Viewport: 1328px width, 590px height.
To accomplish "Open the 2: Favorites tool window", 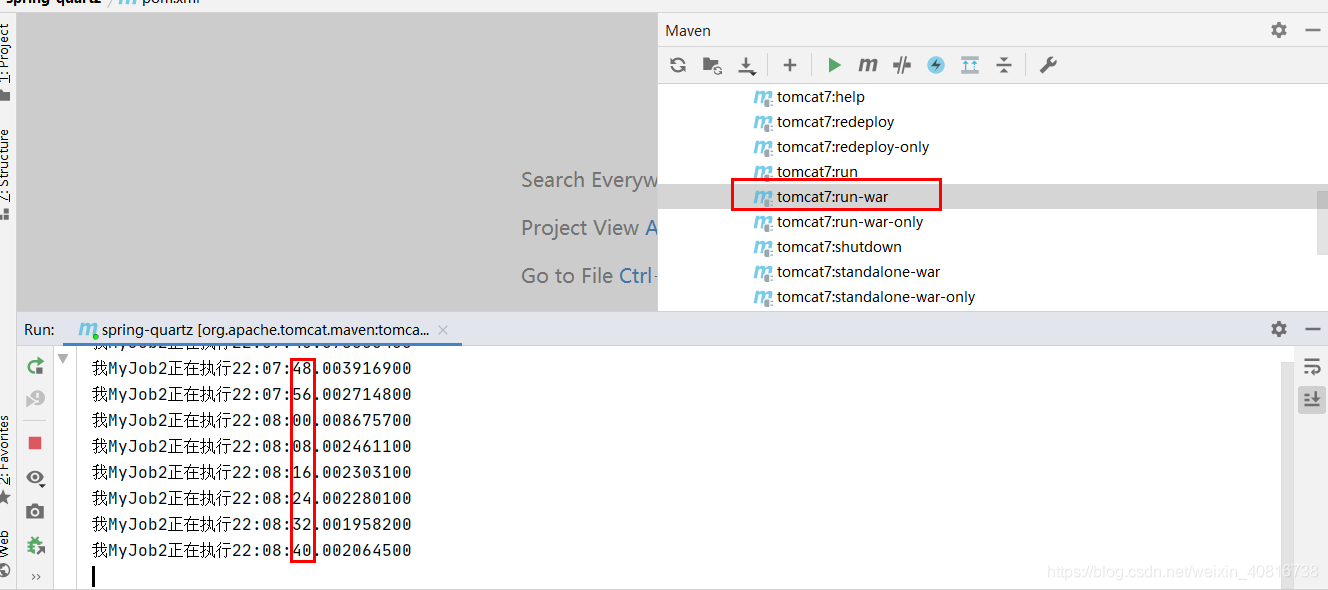I will click(x=6, y=457).
